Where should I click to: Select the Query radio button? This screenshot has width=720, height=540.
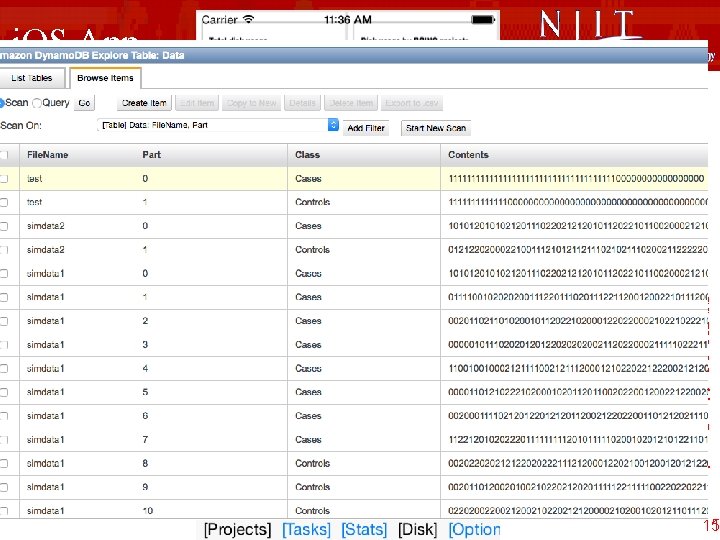(37, 103)
